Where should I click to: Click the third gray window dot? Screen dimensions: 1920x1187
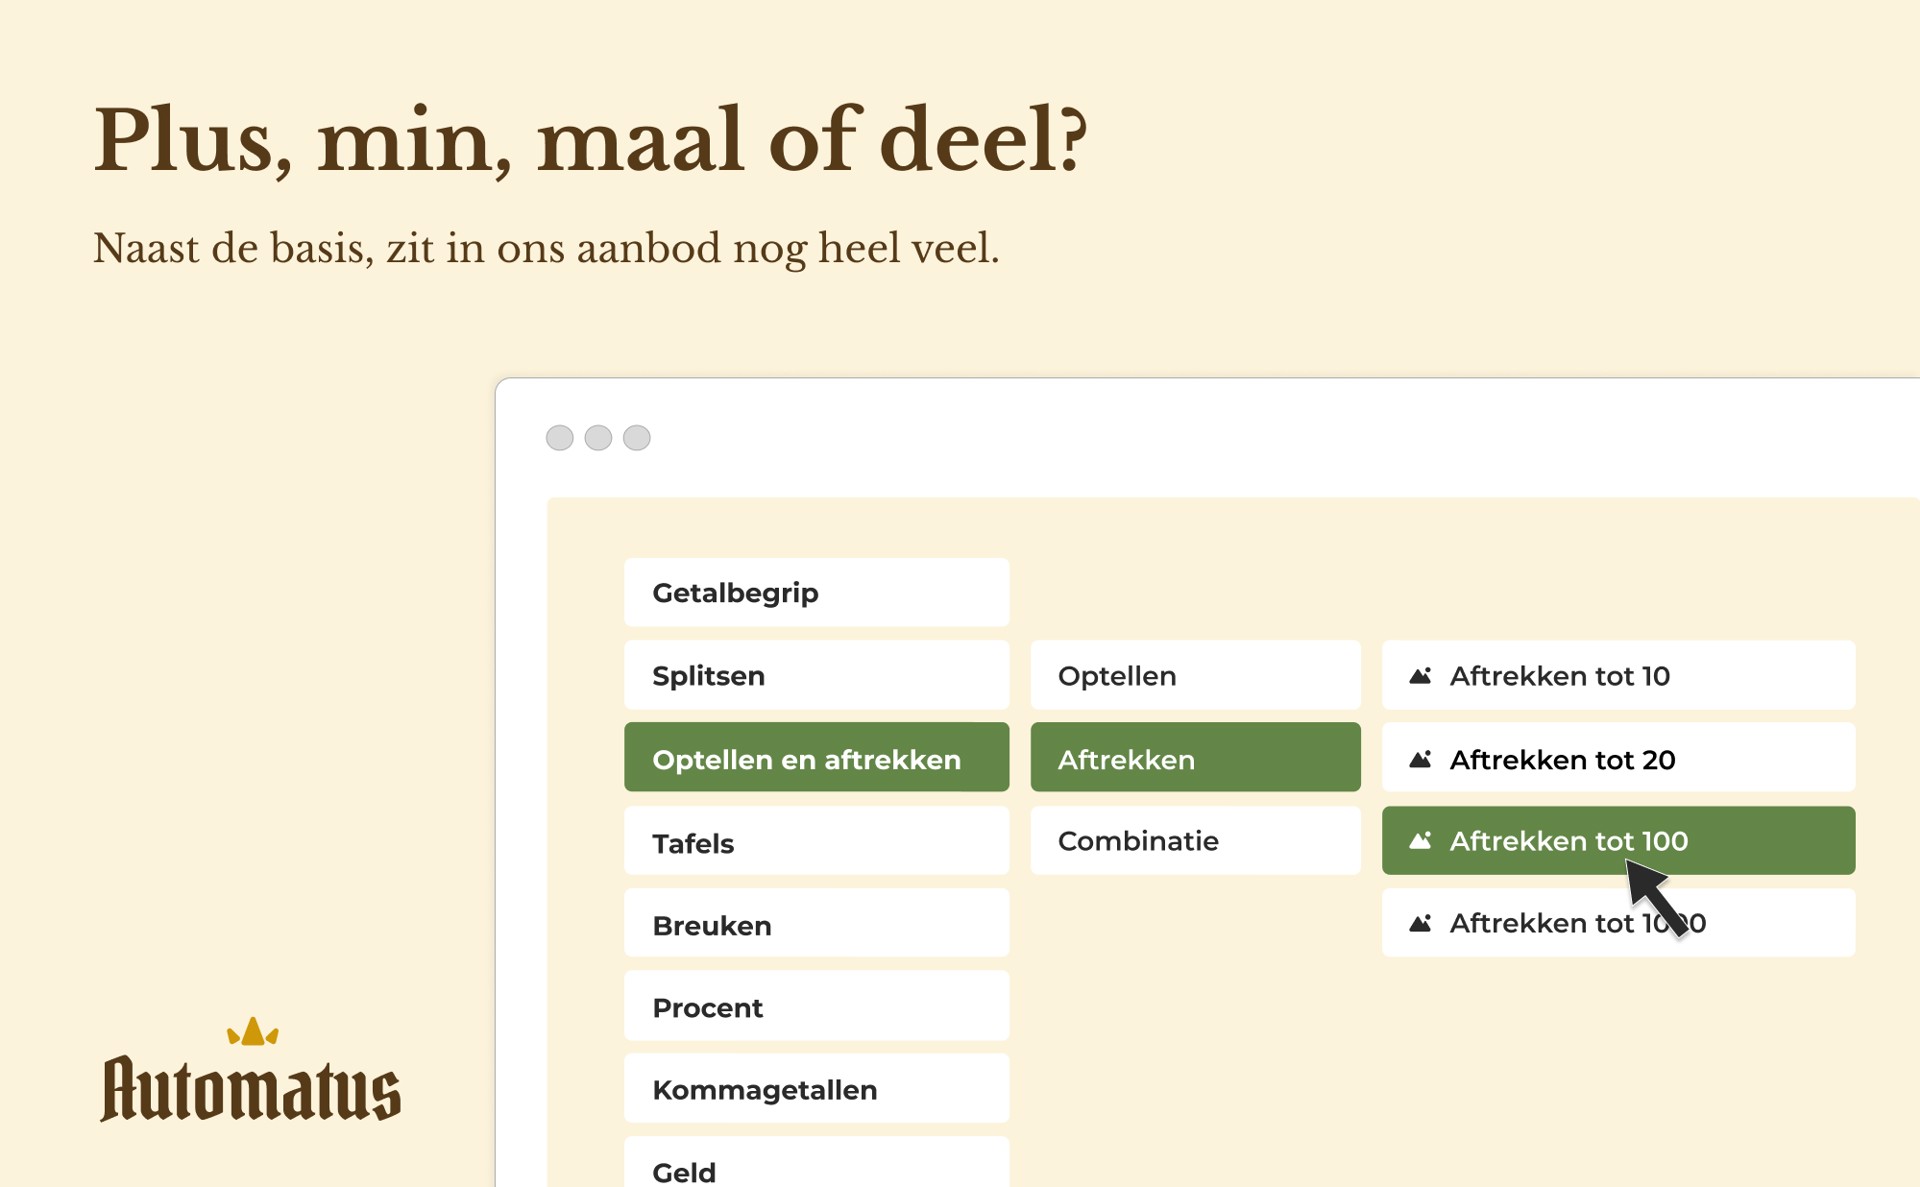coord(637,438)
